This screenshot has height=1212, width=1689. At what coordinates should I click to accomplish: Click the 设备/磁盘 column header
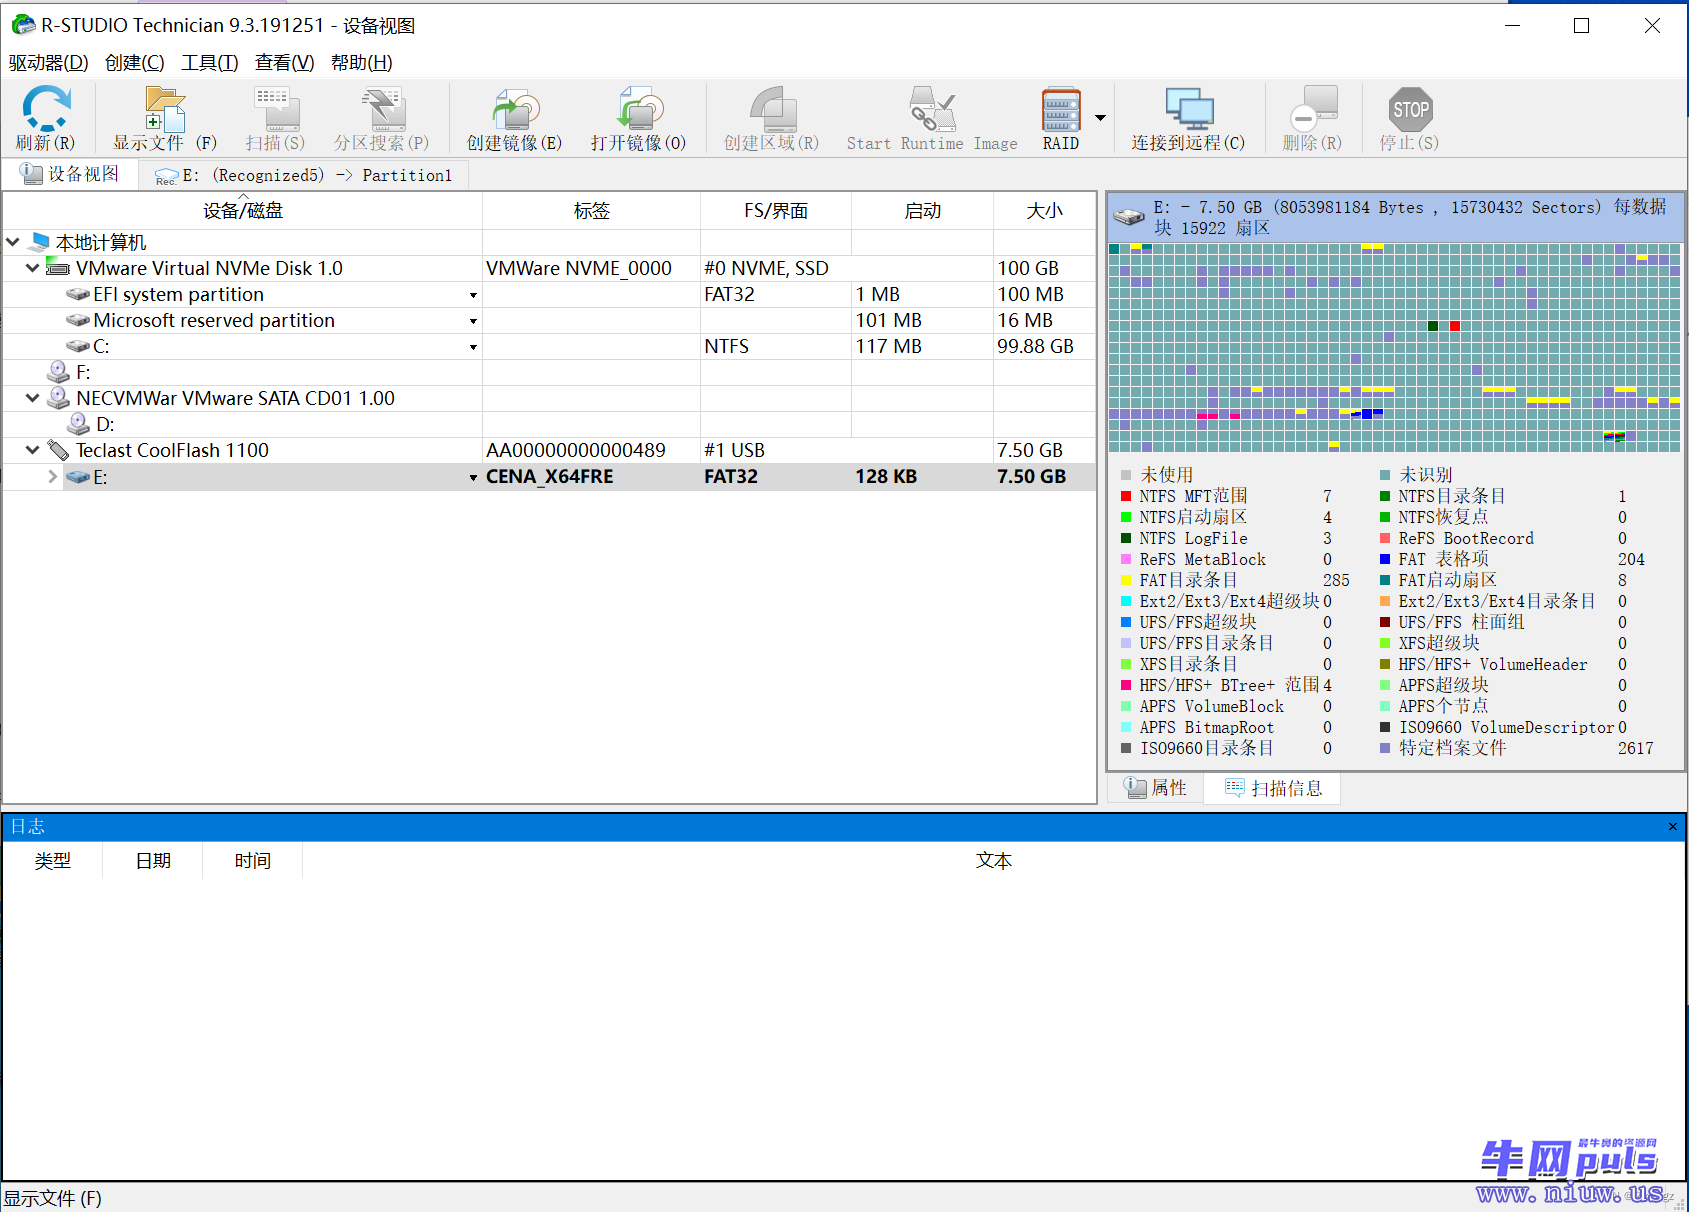tap(243, 211)
